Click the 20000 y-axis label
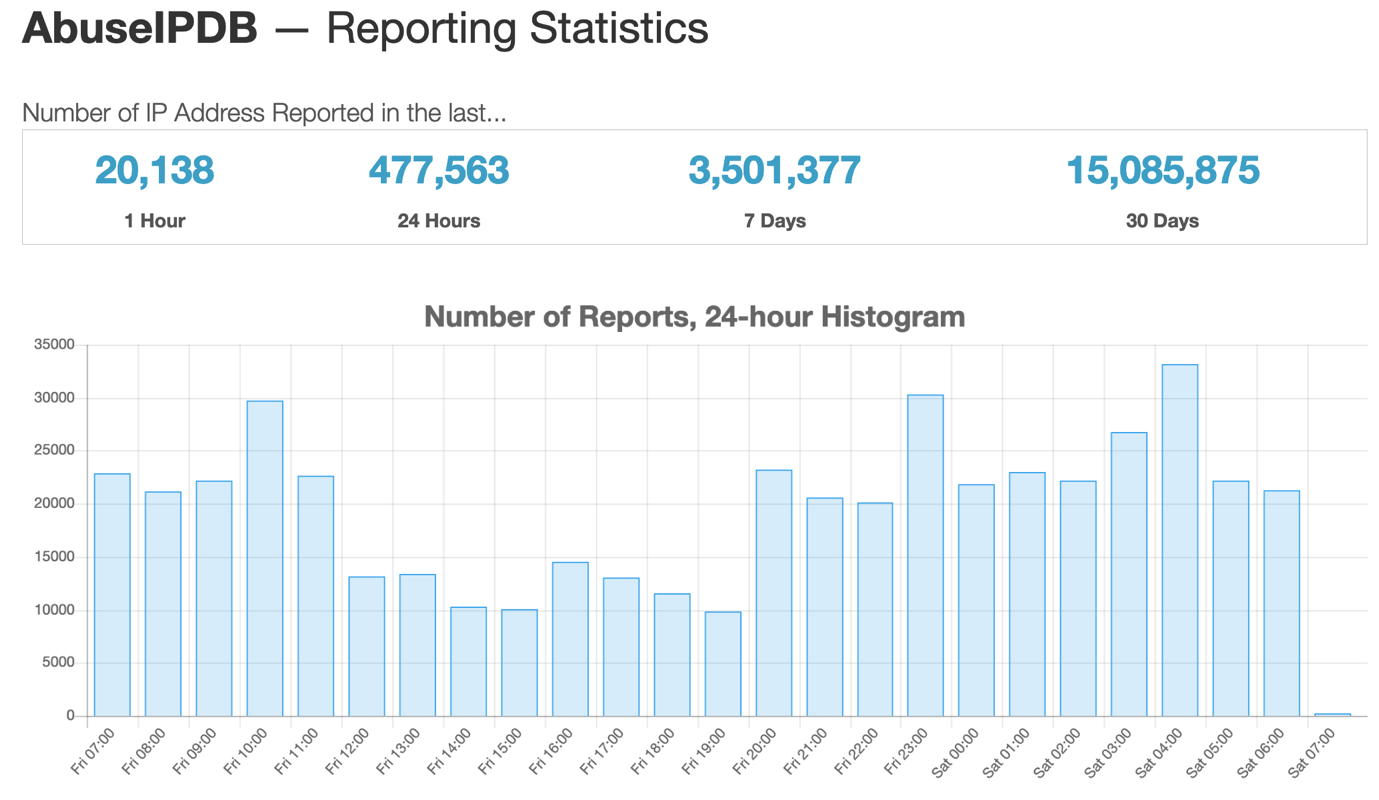 [x=55, y=504]
